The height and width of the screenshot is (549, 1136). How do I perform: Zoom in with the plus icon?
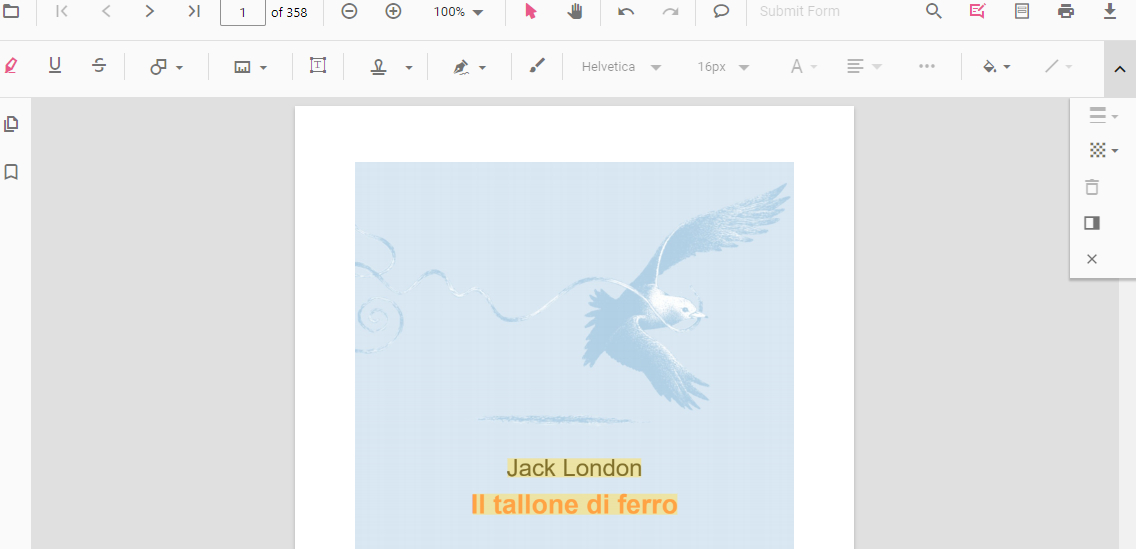393,12
